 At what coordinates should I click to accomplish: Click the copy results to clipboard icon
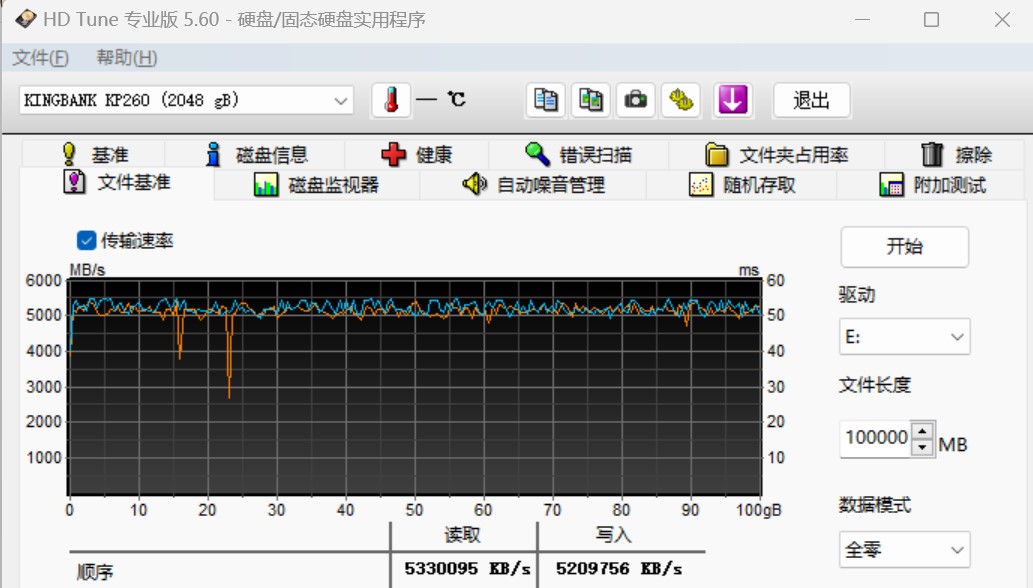point(545,100)
